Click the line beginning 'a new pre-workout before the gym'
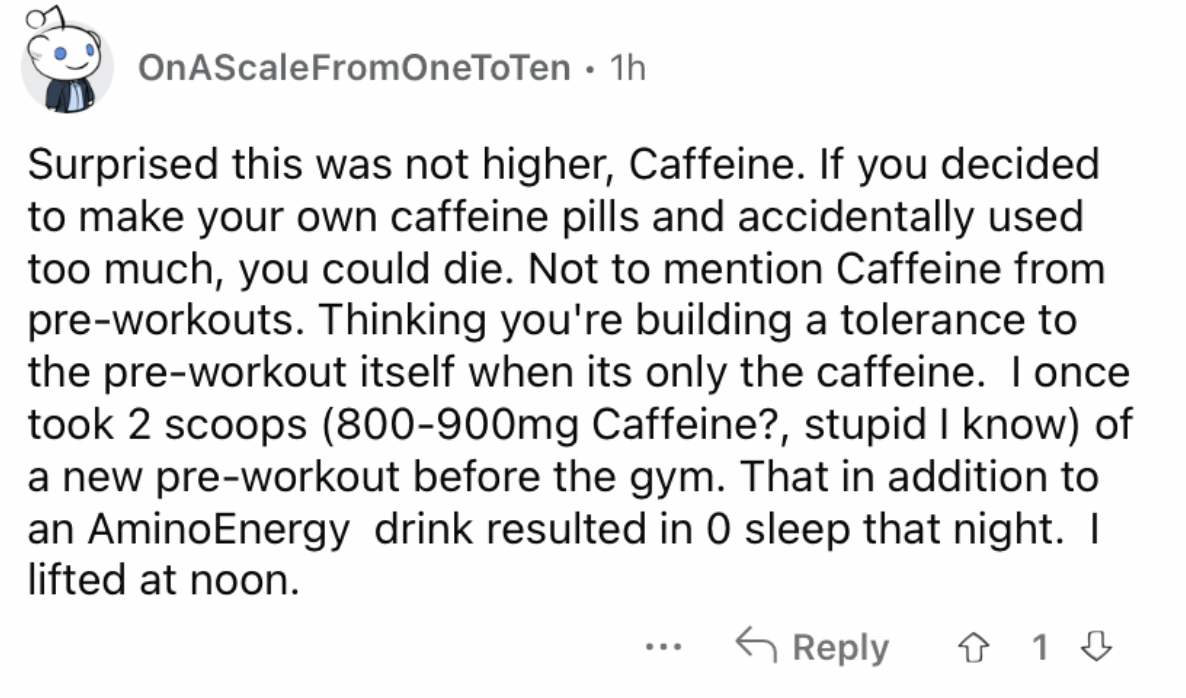The image size is (1186, 698). click(564, 476)
